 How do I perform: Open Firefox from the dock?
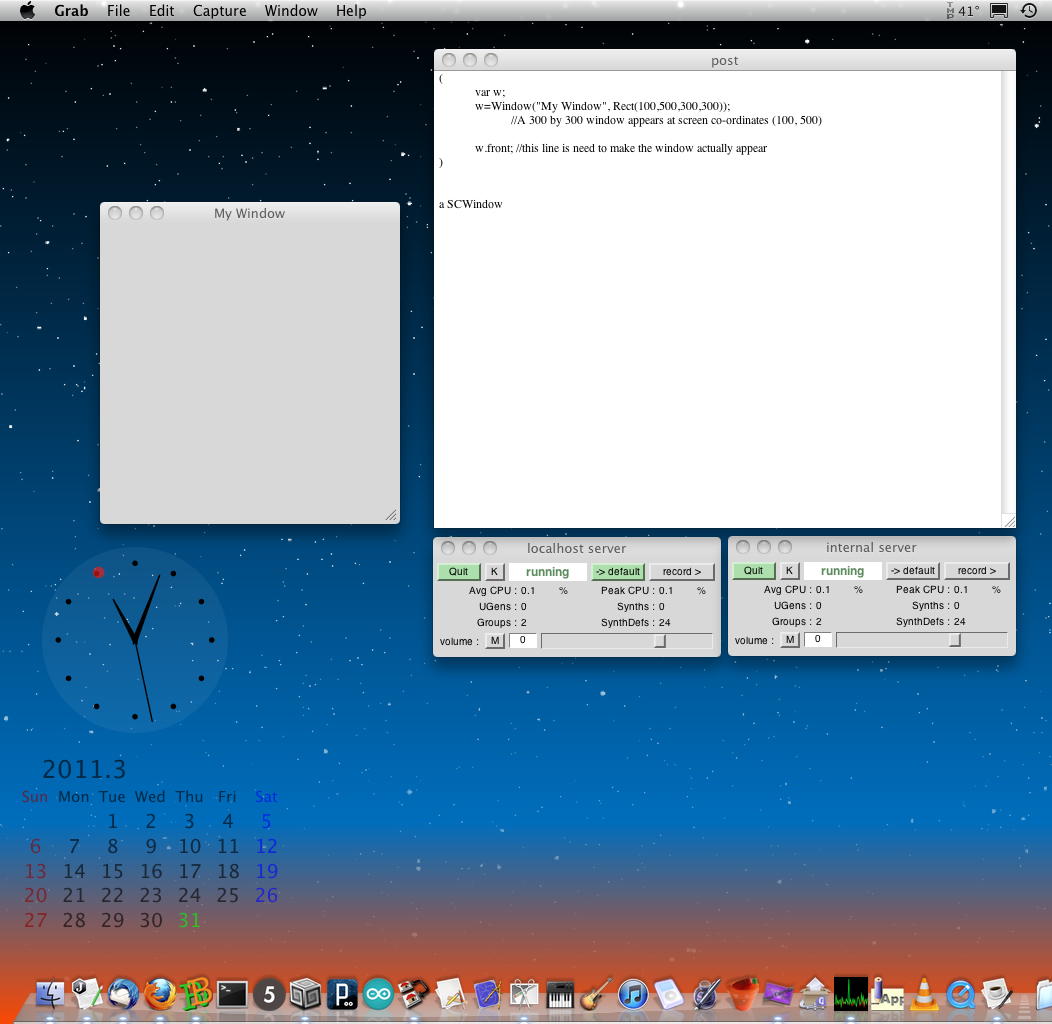click(159, 994)
